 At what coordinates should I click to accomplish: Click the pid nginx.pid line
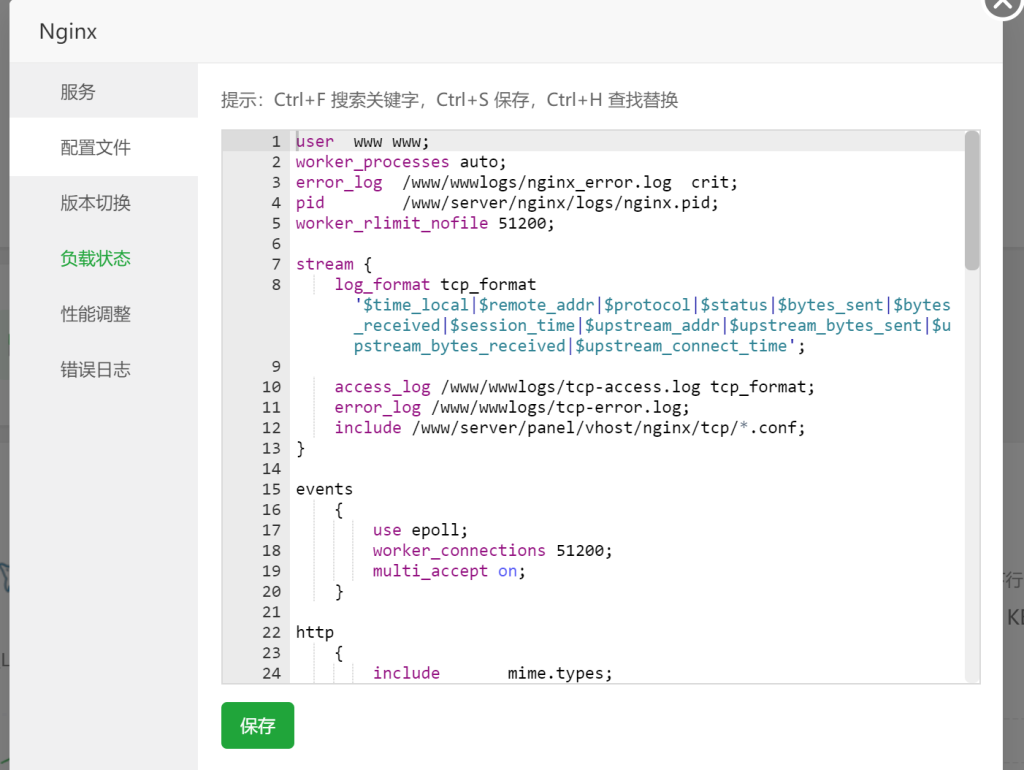[x=507, y=202]
